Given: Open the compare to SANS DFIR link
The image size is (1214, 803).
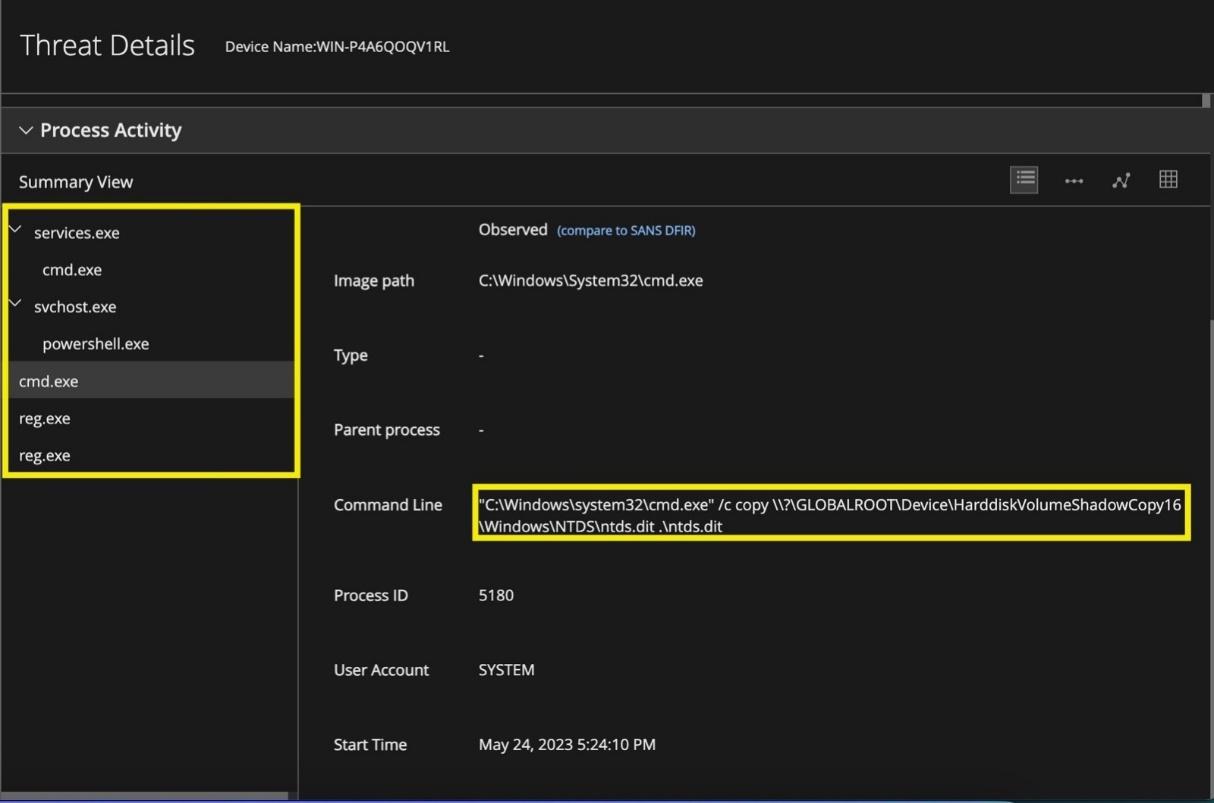Looking at the screenshot, I should tap(625, 231).
